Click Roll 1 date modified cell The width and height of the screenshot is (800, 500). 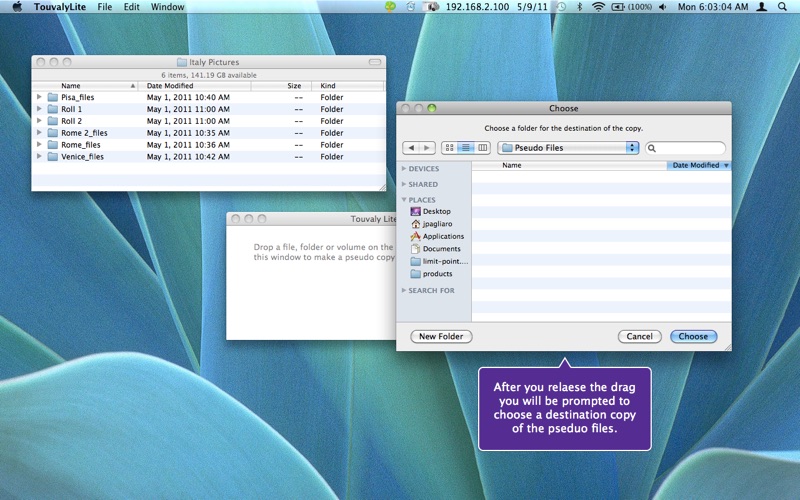coord(188,109)
